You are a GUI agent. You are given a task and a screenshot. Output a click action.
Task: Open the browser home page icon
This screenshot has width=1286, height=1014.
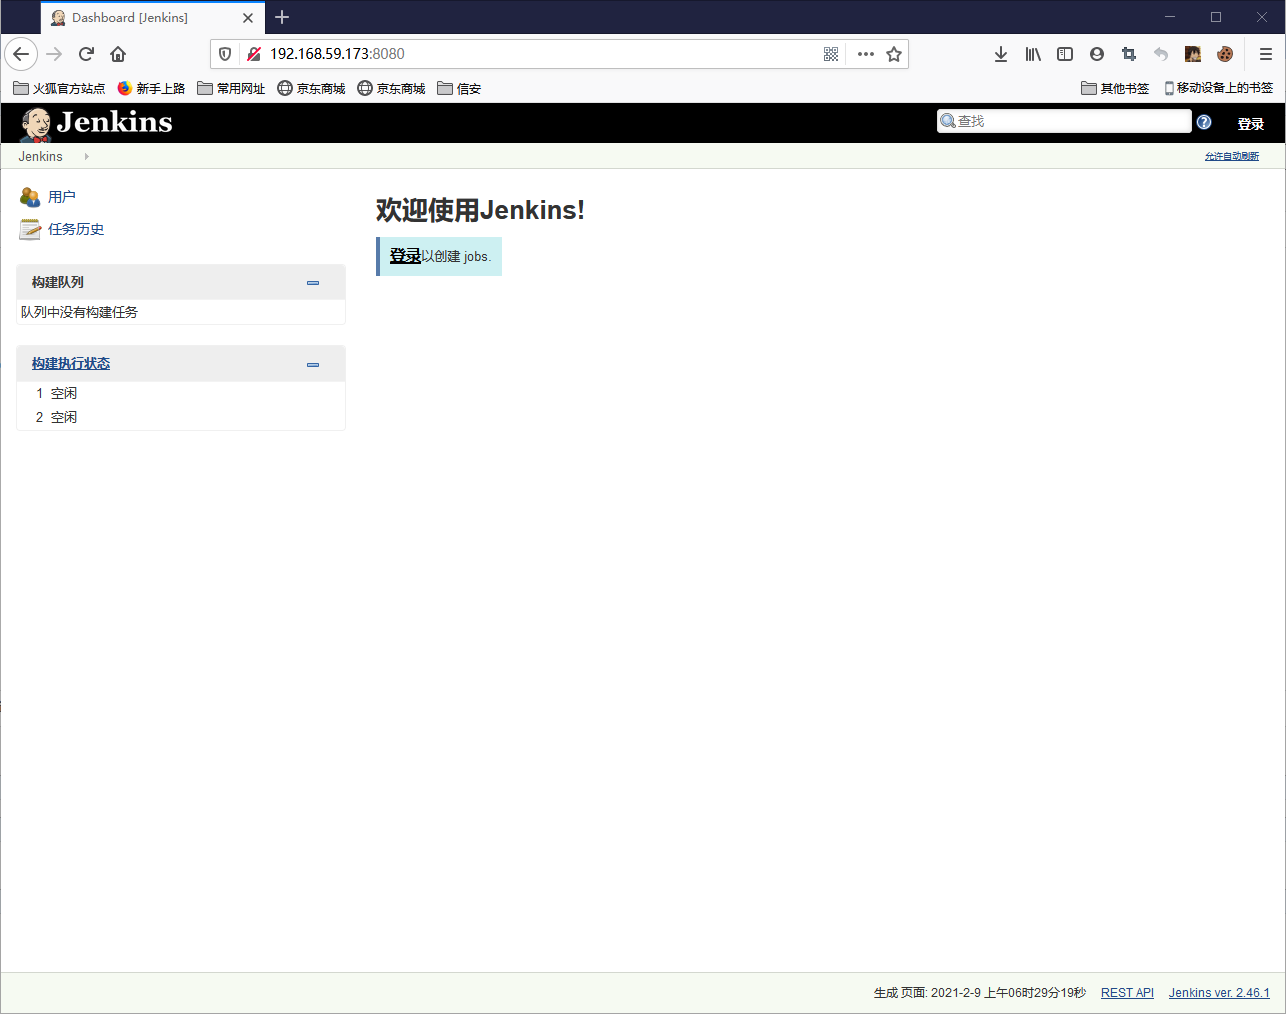pyautogui.click(x=118, y=54)
